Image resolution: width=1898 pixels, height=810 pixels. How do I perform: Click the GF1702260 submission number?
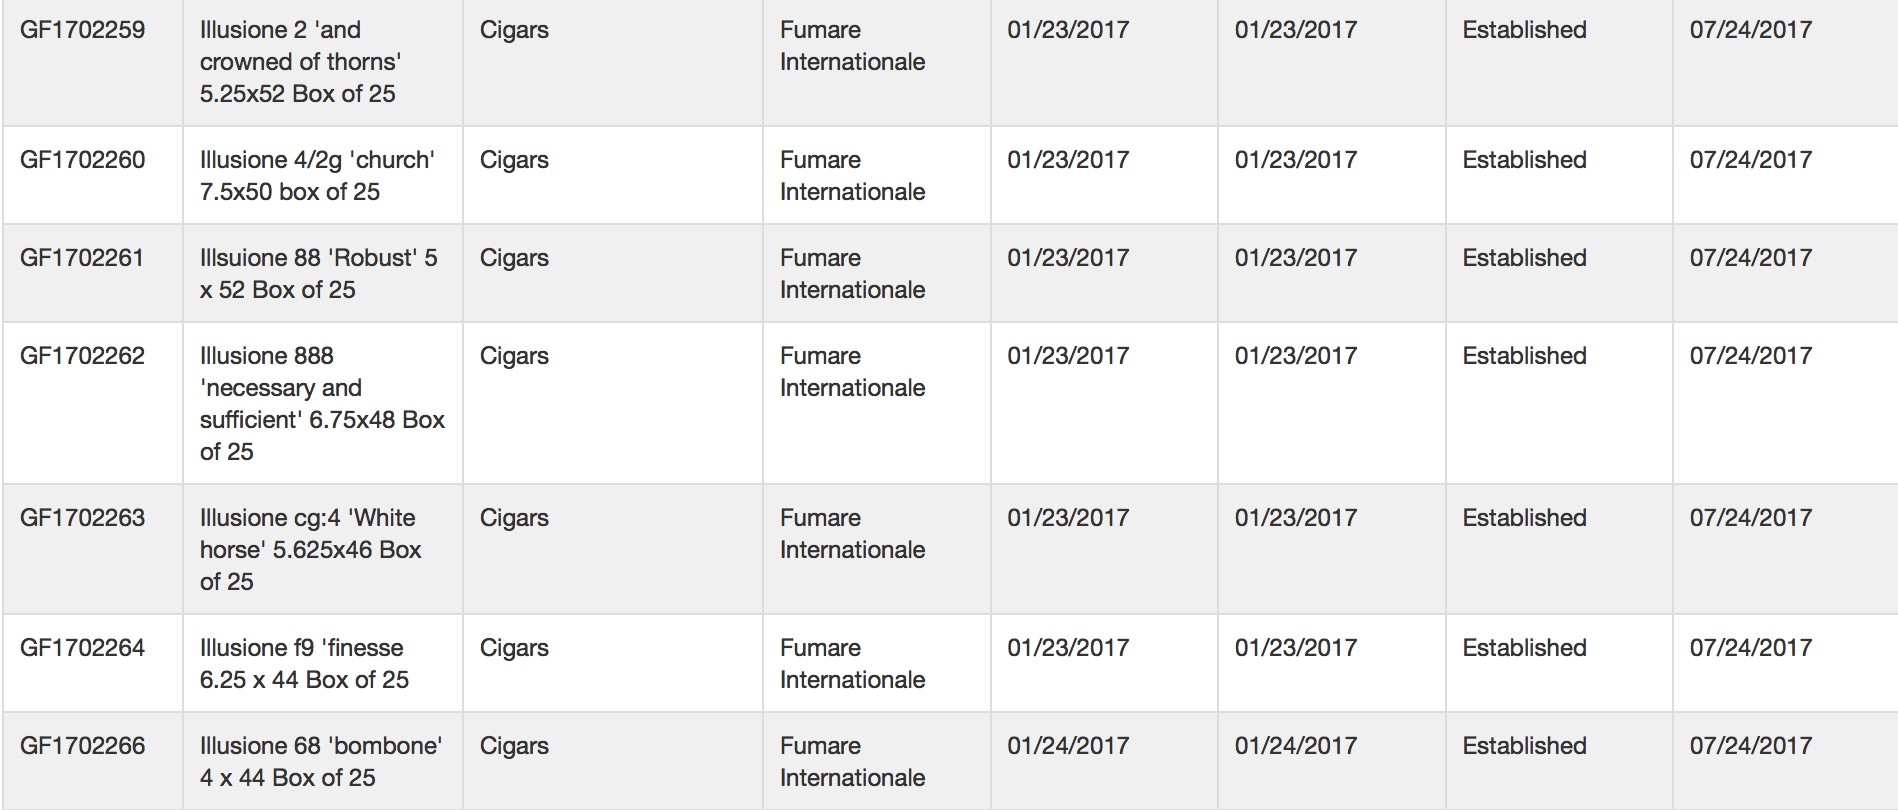[82, 160]
